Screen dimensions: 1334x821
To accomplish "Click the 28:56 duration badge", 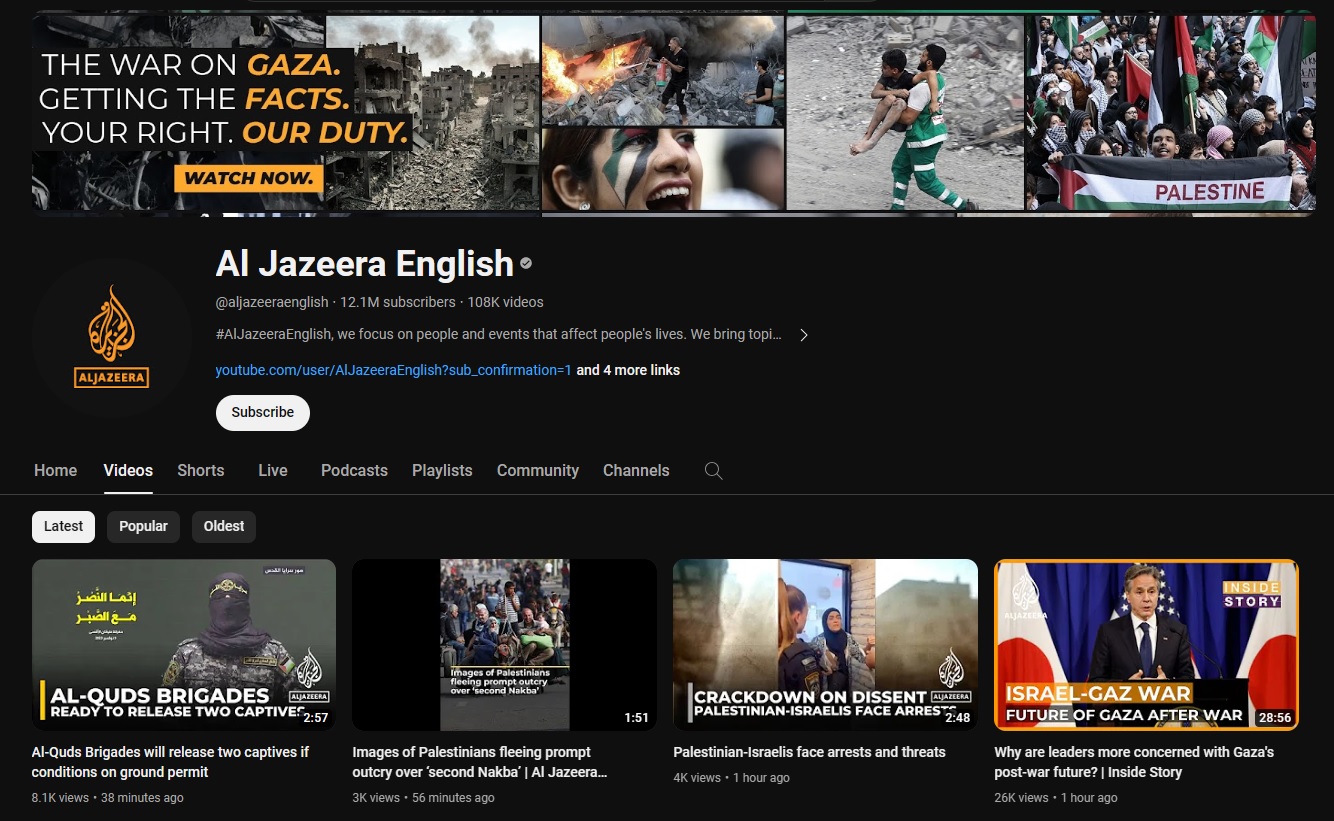I will pyautogui.click(x=1275, y=718).
